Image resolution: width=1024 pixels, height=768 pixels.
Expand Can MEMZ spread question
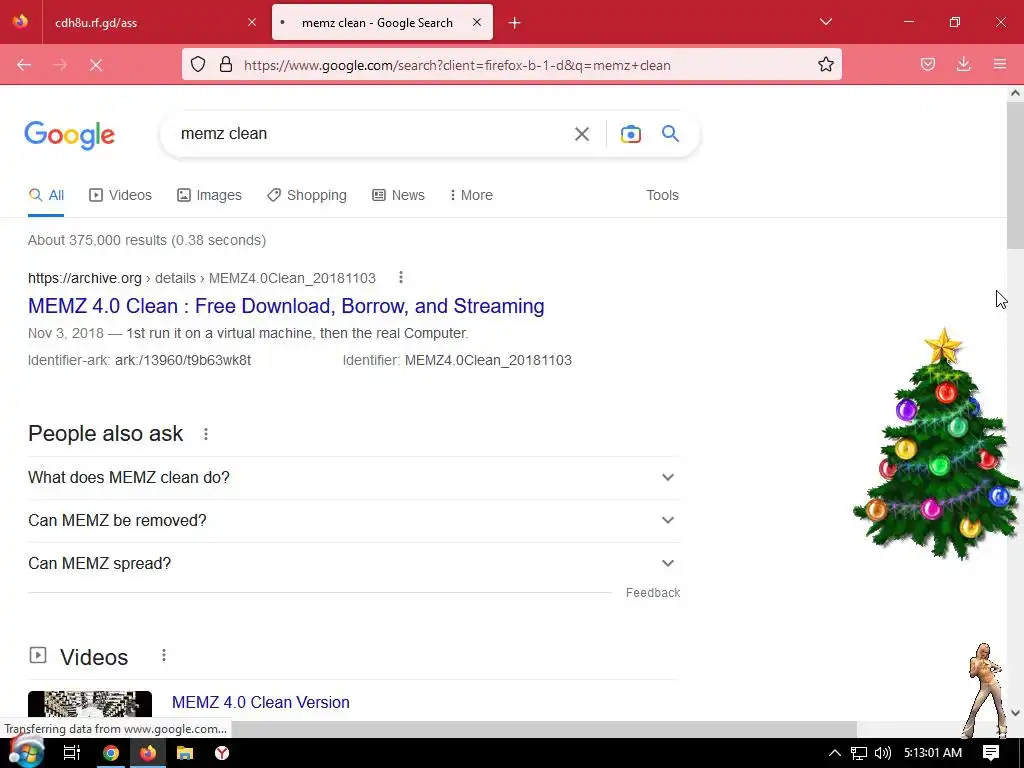[354, 564]
